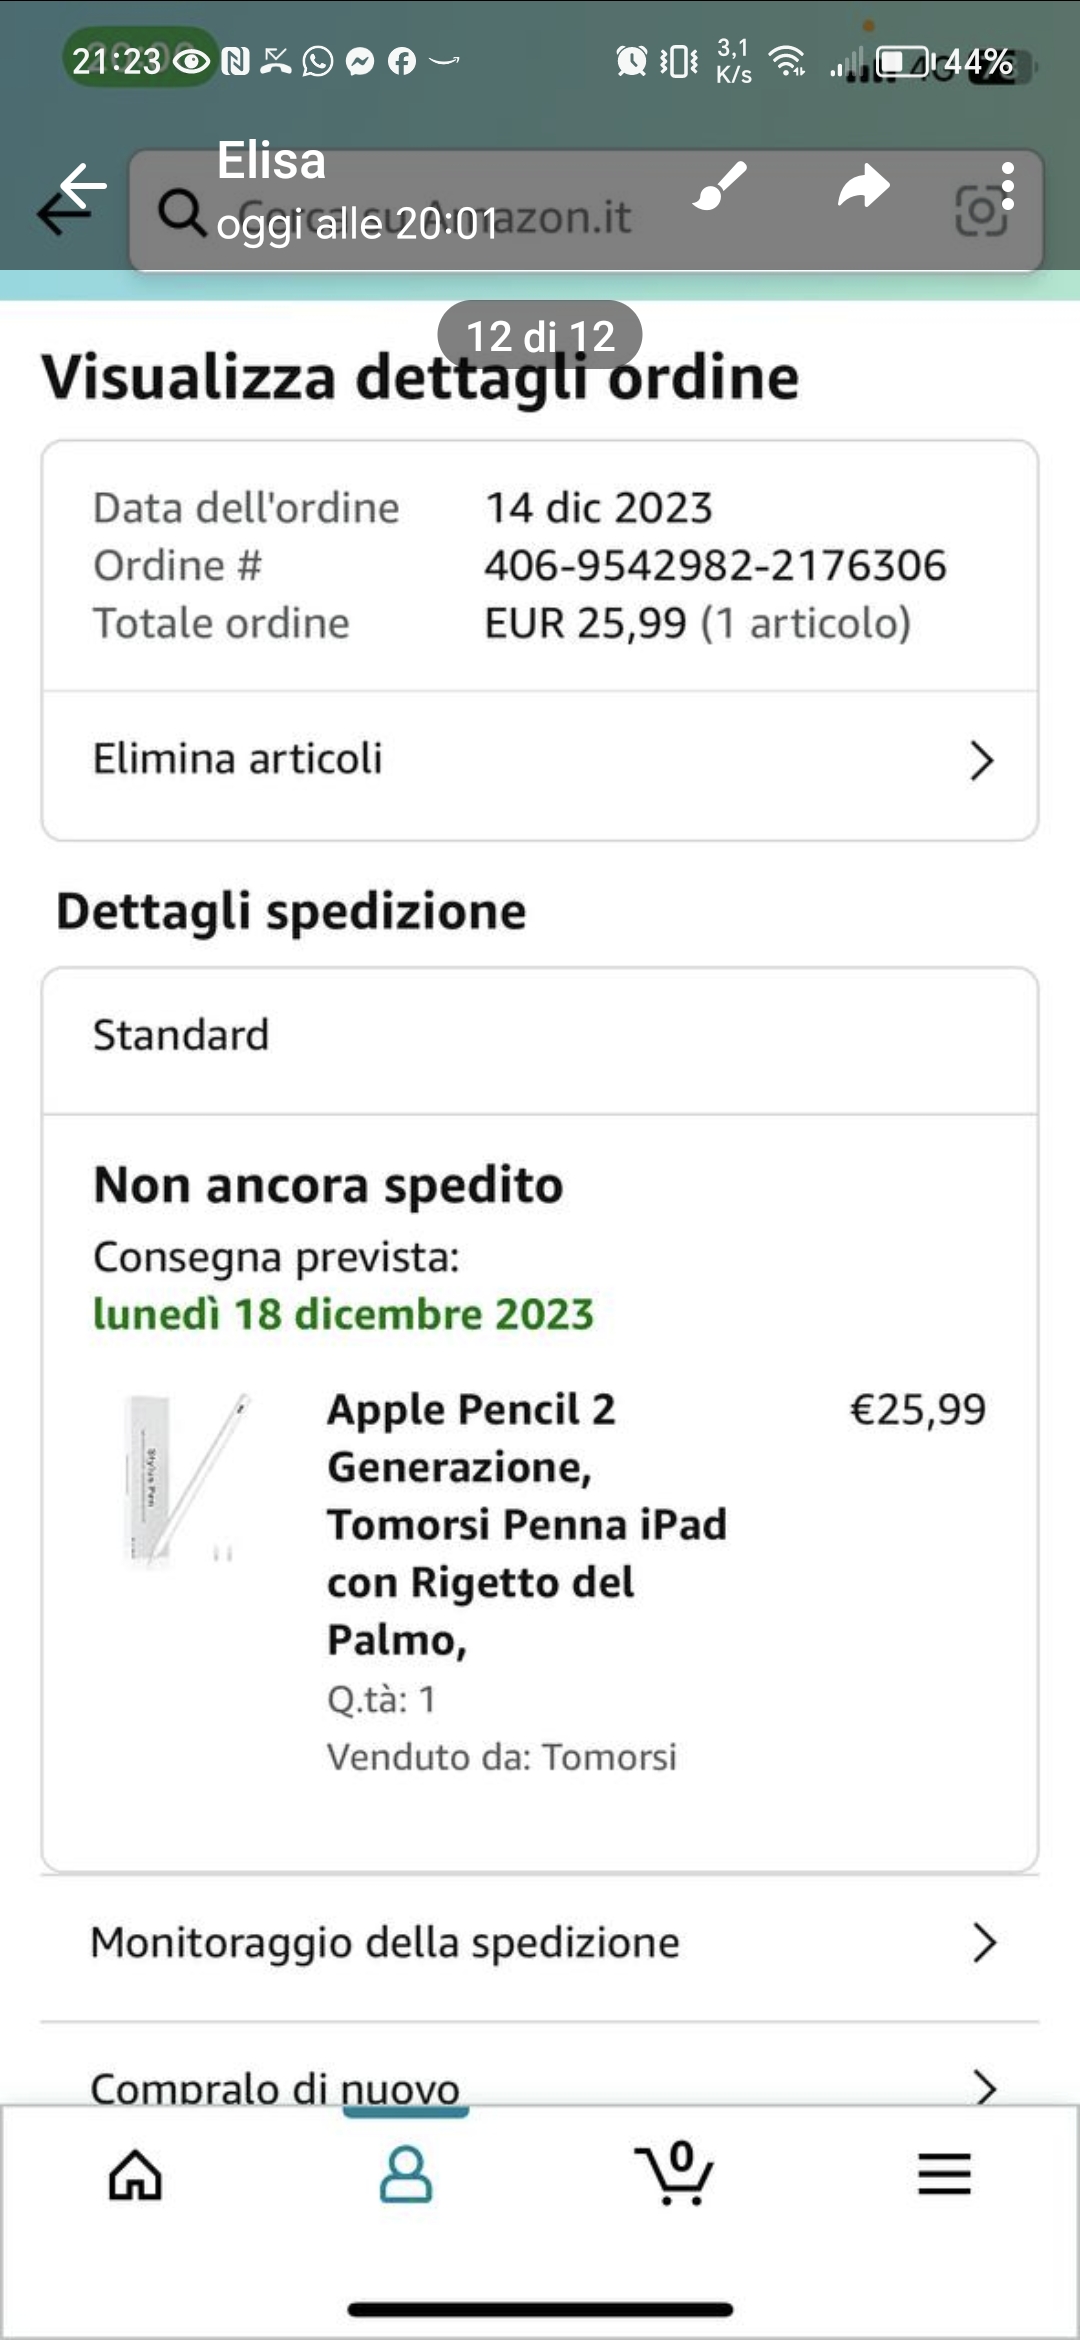Open the shopping cart icon
This screenshot has height=2340, width=1080.
click(675, 2174)
